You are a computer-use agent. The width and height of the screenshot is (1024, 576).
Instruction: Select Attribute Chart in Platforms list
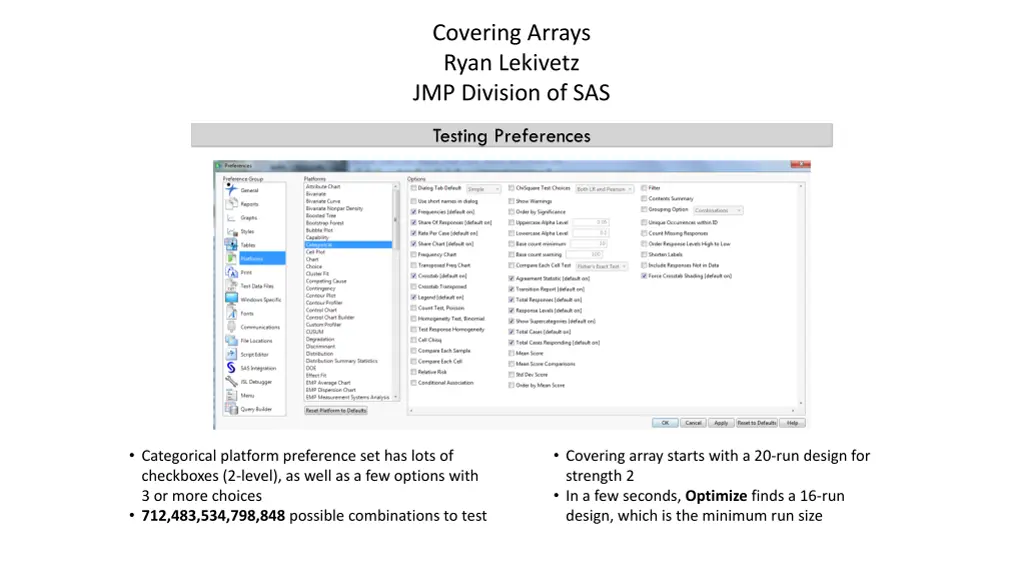(x=323, y=187)
